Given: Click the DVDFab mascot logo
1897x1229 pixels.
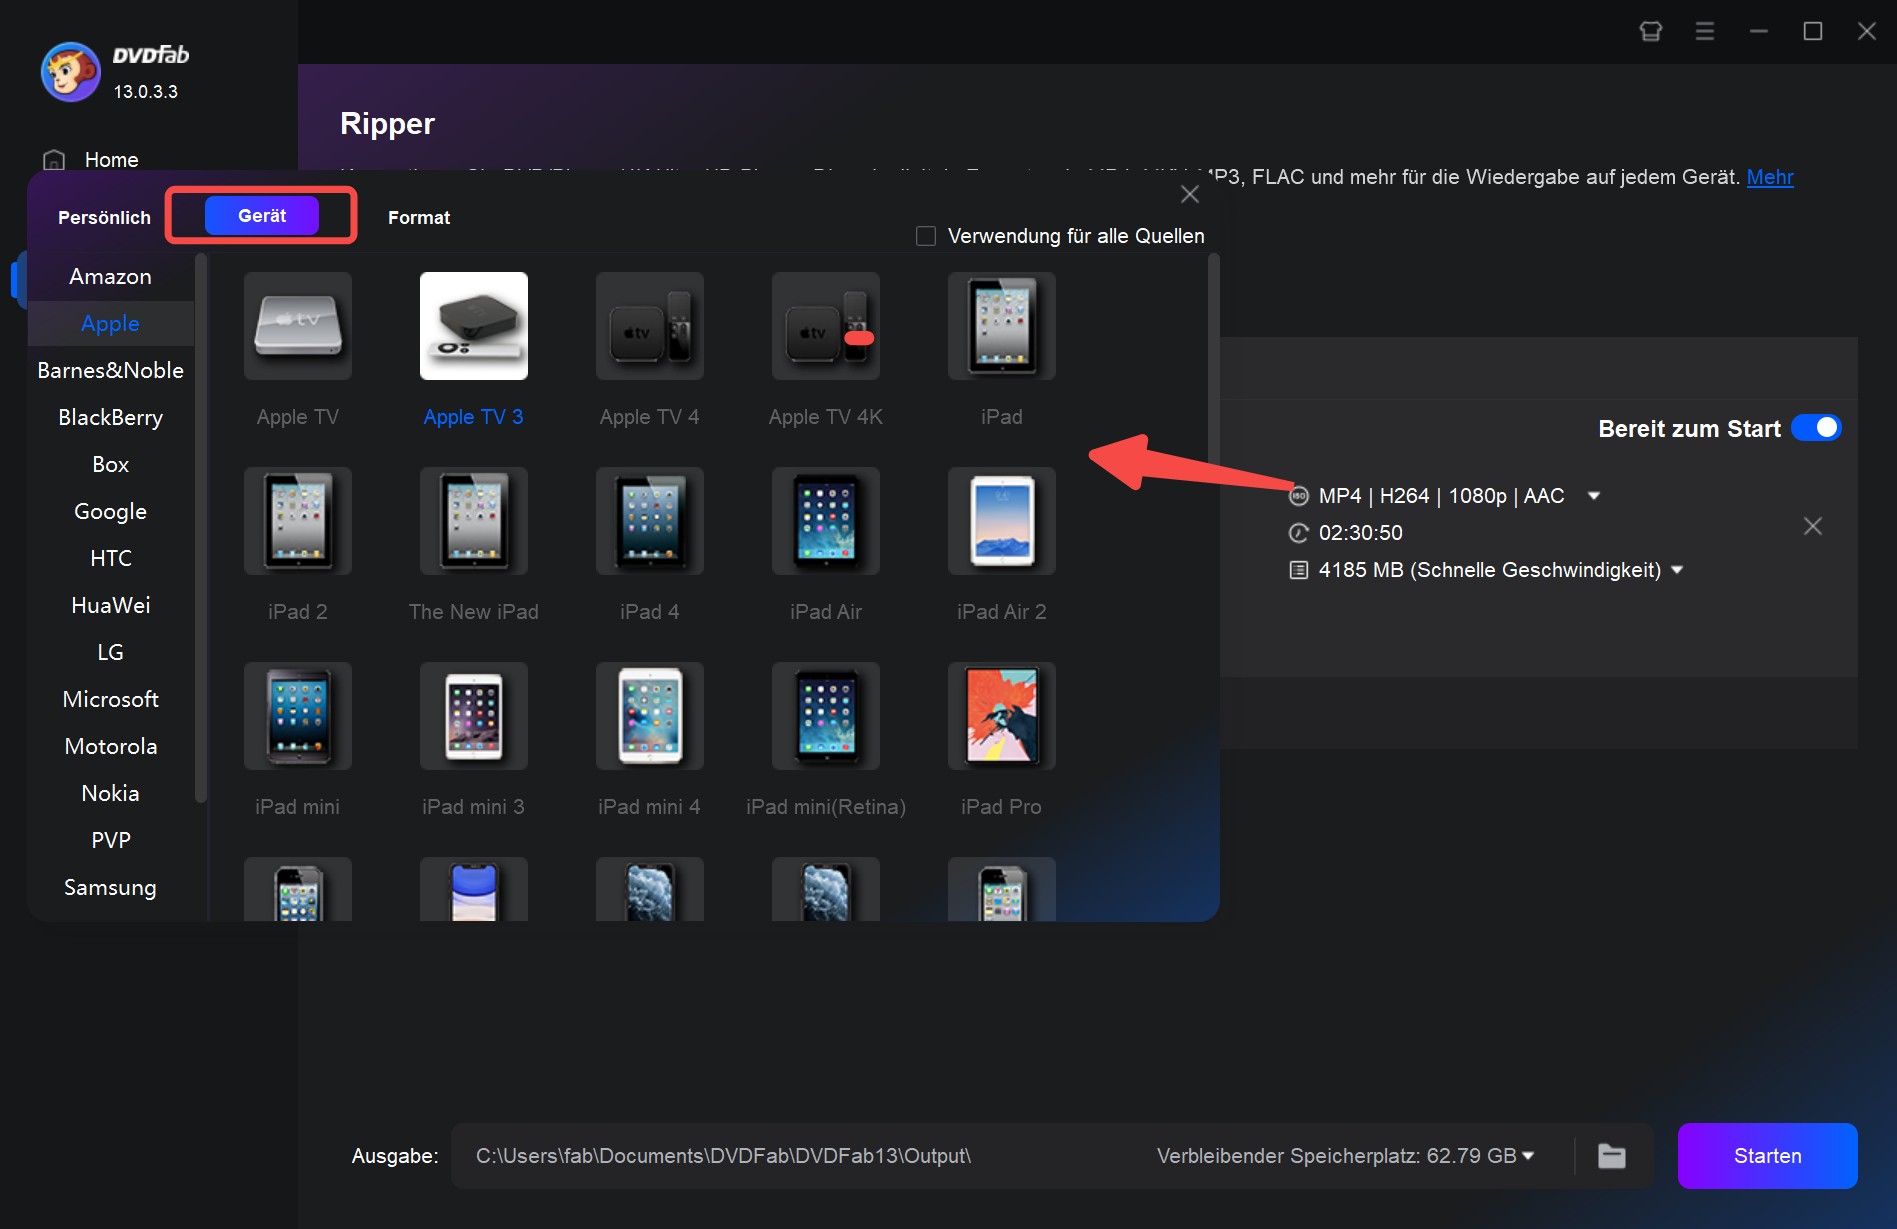Looking at the screenshot, I should [70, 72].
